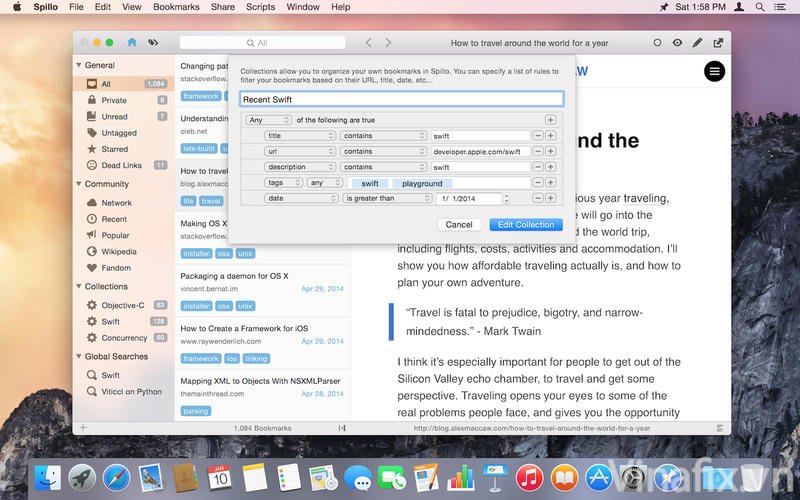Open bookmark in browser with share icon
The image size is (800, 500).
coord(718,43)
